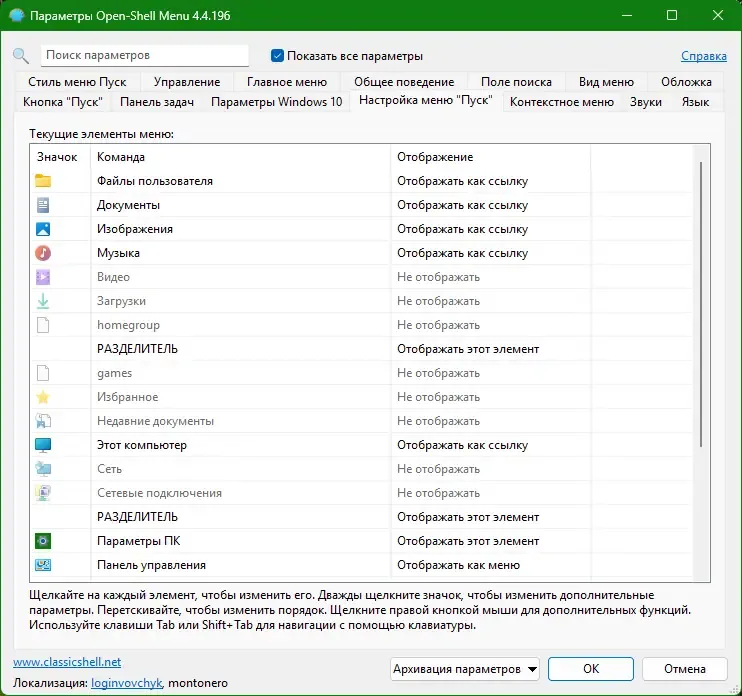Screen dimensions: 742x696
Task: Open the Контекстное меню tab
Action: pos(562,102)
